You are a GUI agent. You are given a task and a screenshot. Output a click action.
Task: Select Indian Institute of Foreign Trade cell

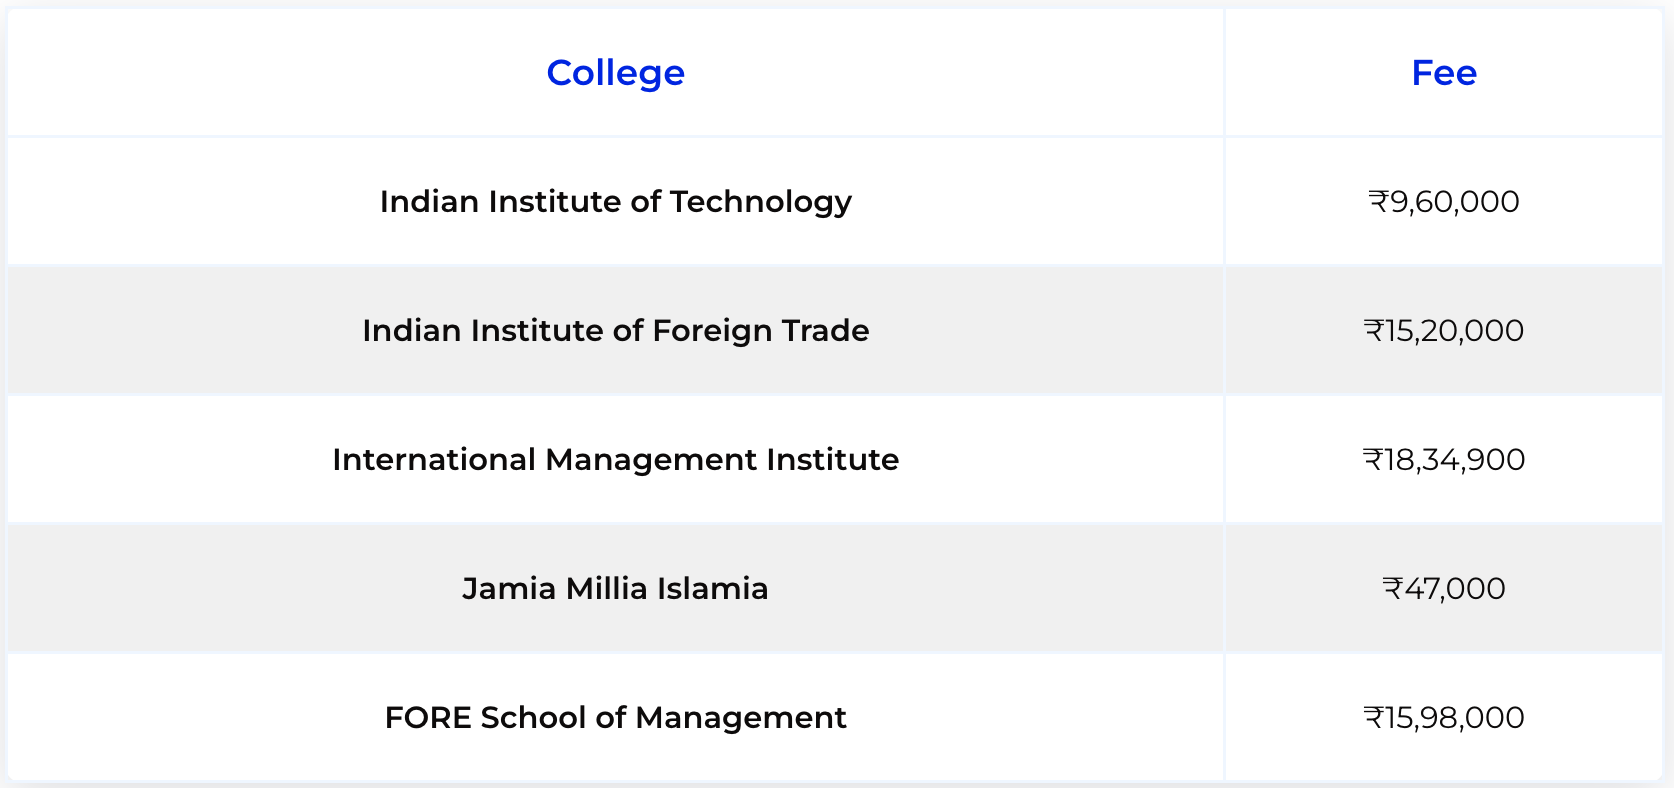click(615, 330)
